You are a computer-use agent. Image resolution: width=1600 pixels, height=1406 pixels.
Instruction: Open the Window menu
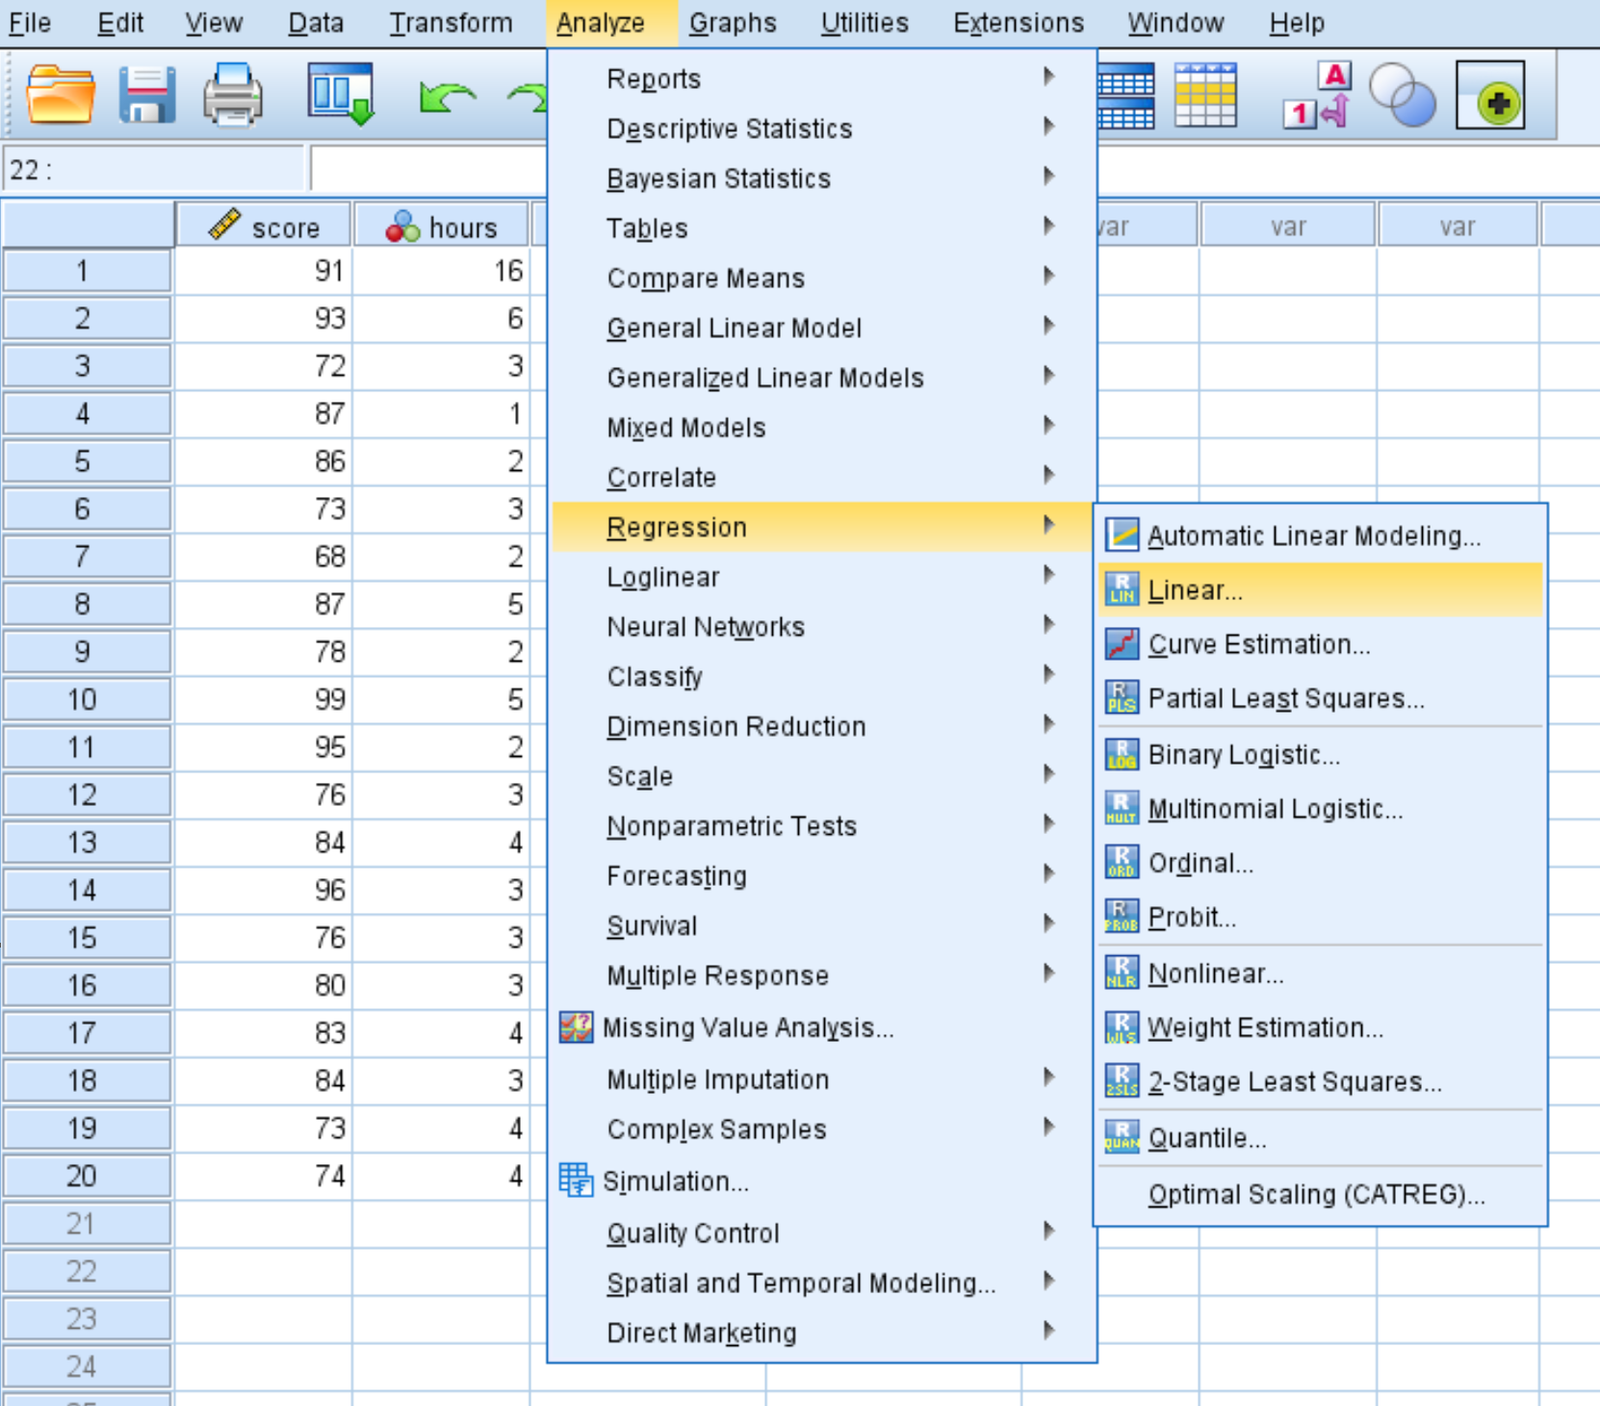(x=1176, y=22)
